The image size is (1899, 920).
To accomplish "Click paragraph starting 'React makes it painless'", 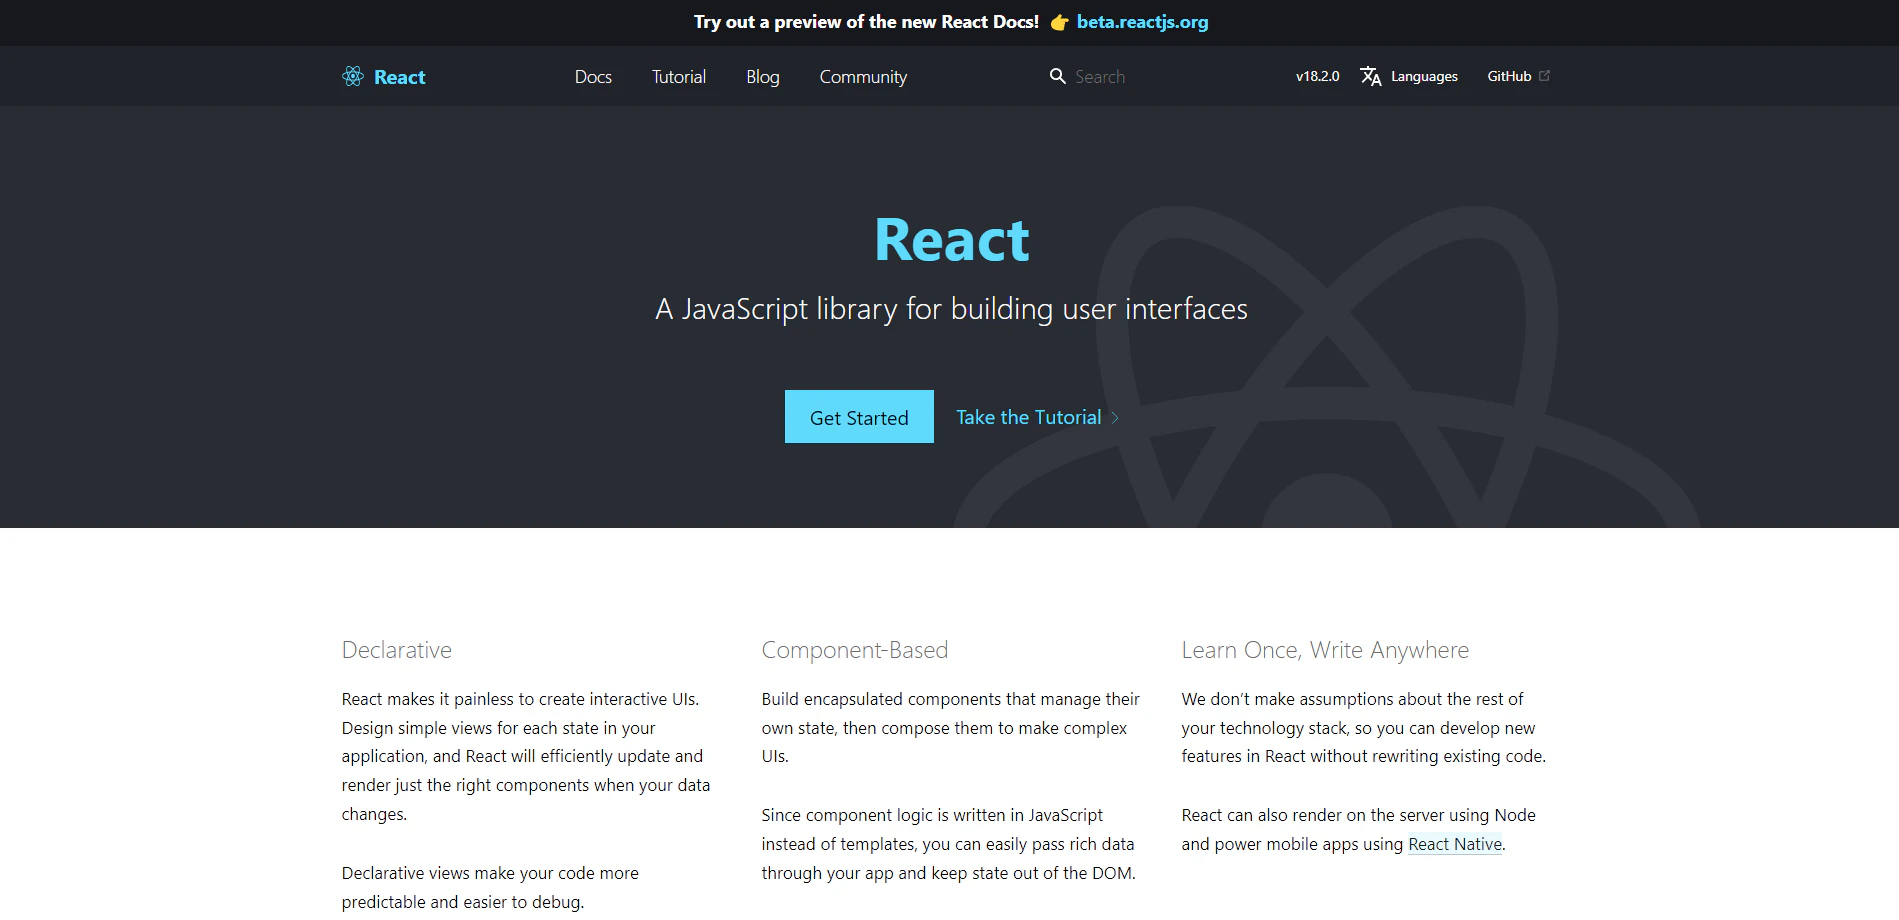I will 526,756.
